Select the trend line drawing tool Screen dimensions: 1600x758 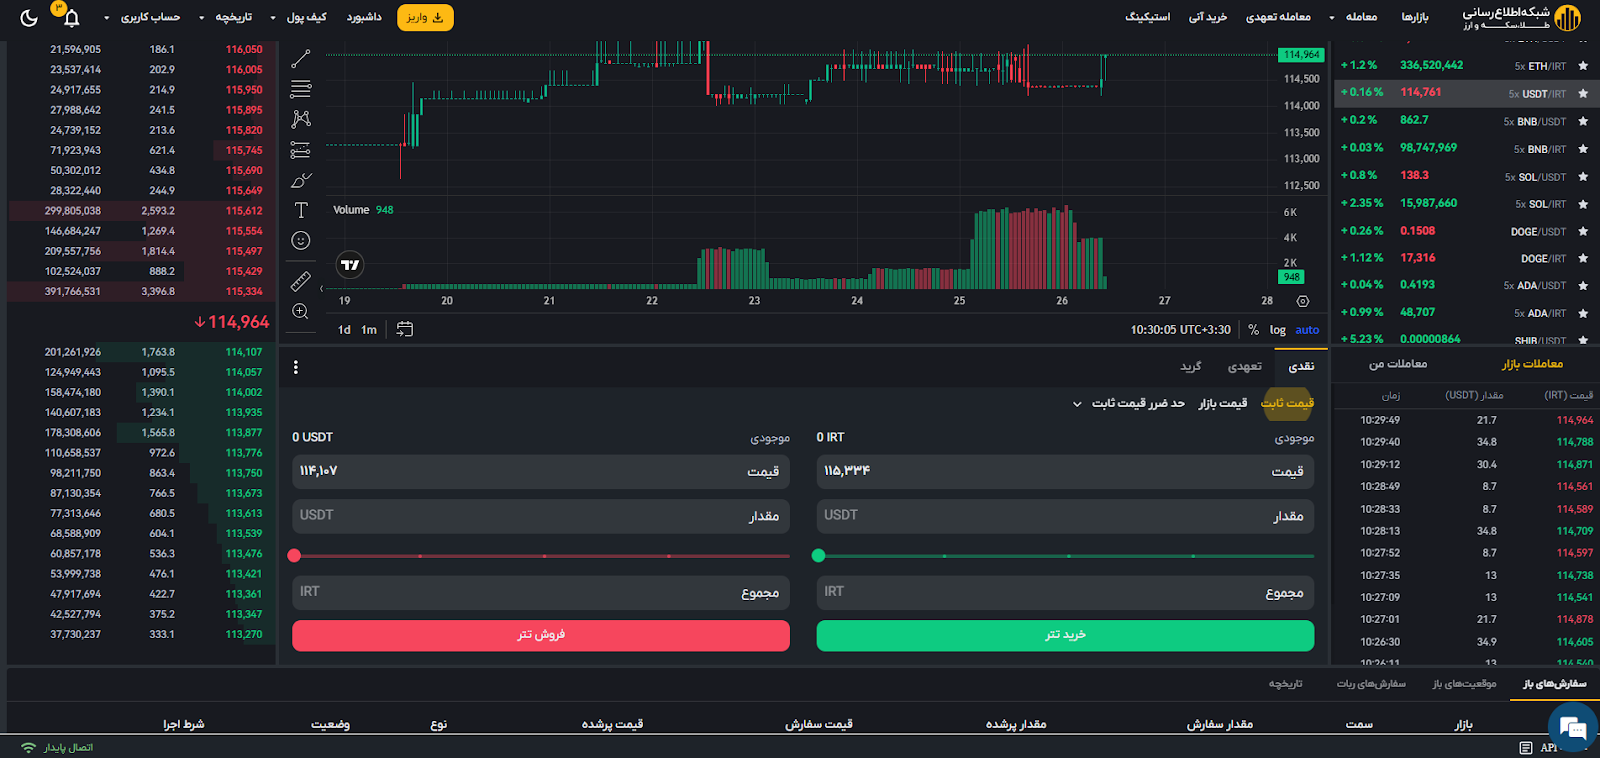click(301, 59)
